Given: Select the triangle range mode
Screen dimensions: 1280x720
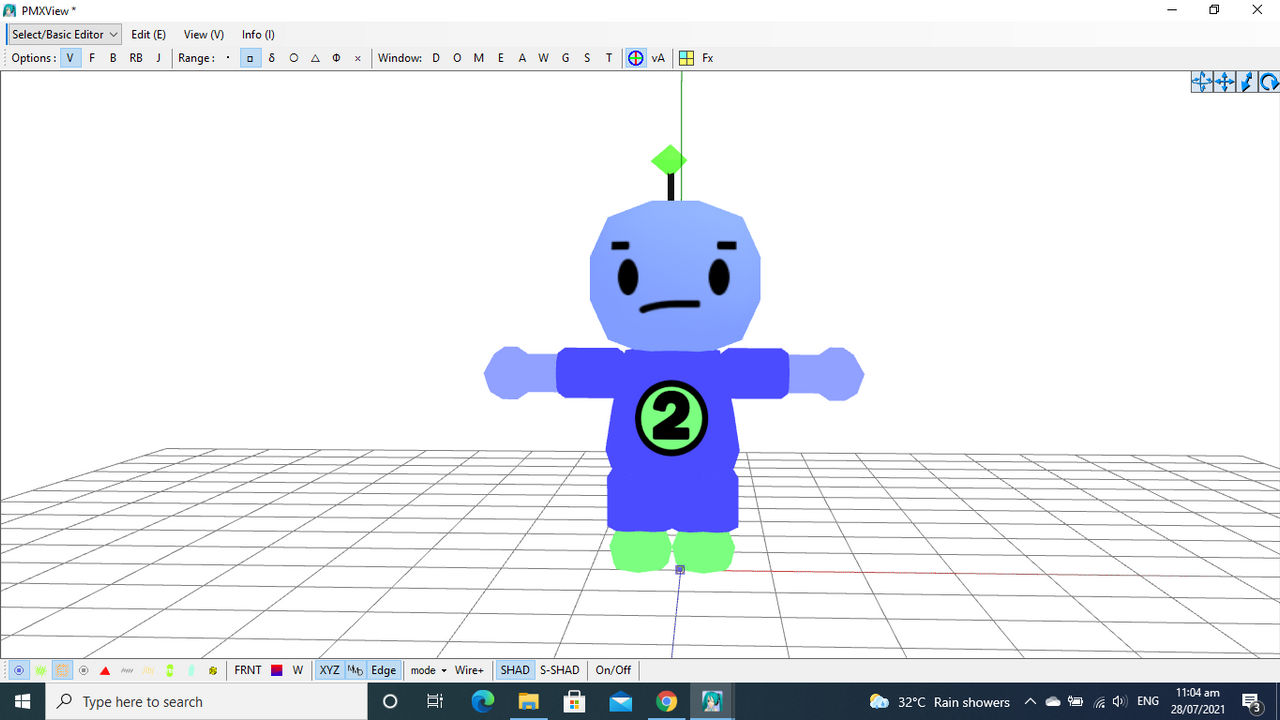Looking at the screenshot, I should 315,58.
